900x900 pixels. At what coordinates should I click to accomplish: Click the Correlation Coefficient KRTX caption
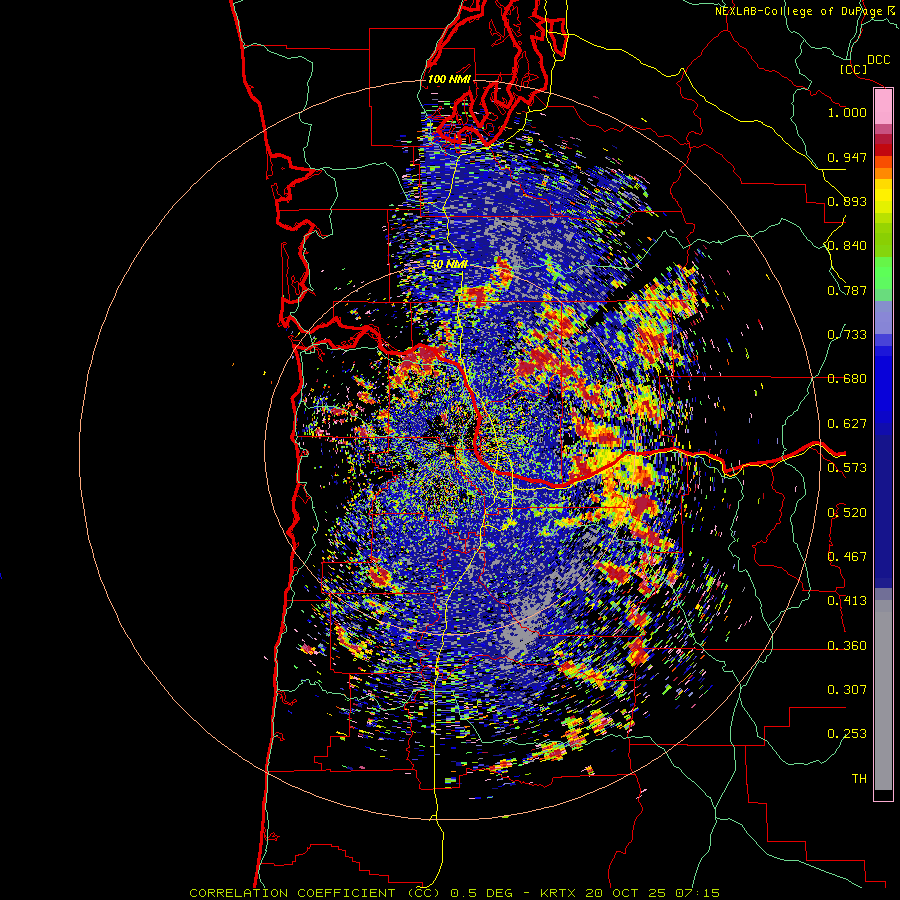[455, 893]
